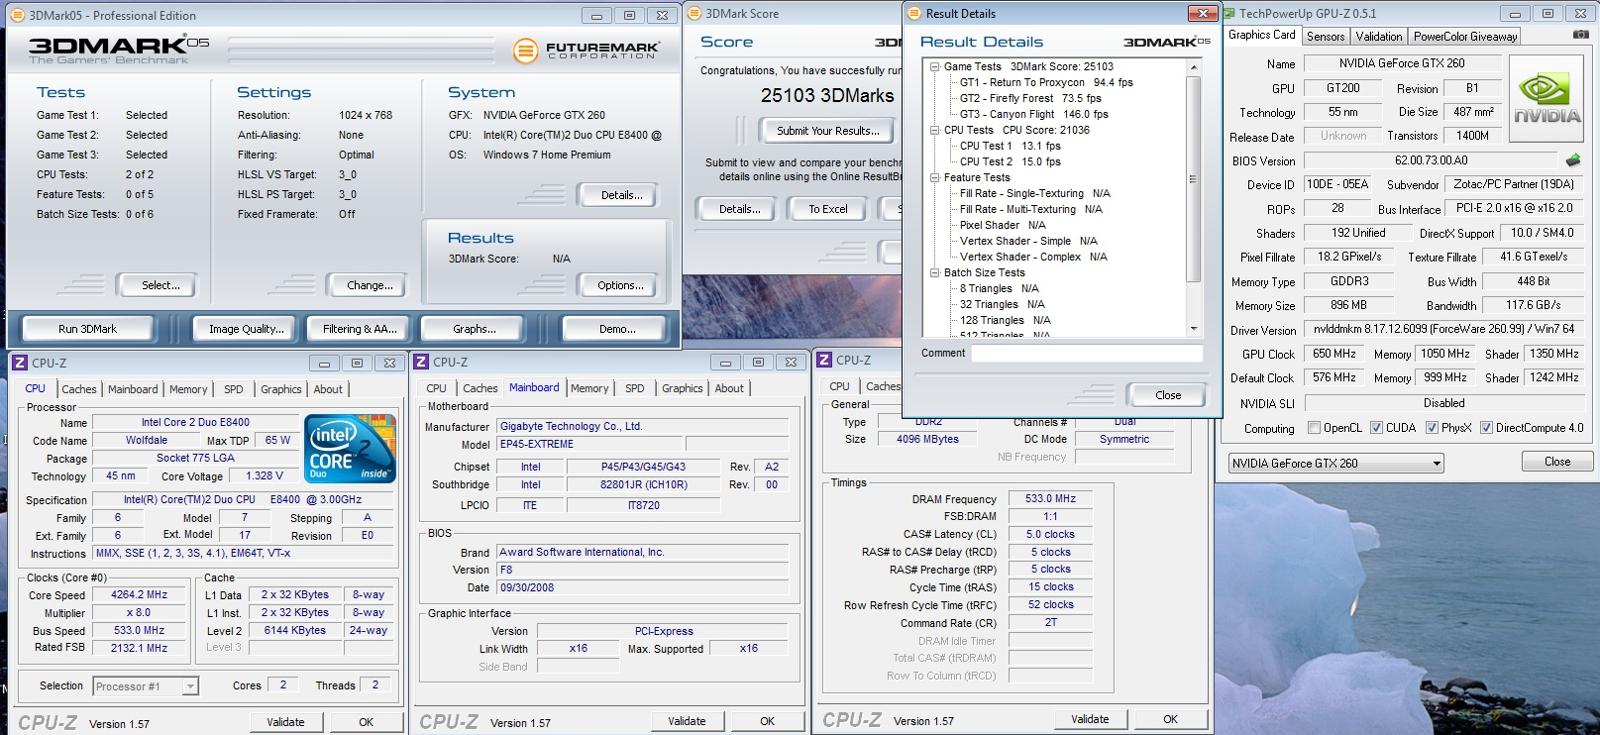Collapse the CPU Tests tree node
The height and width of the screenshot is (735, 1600).
pos(934,130)
